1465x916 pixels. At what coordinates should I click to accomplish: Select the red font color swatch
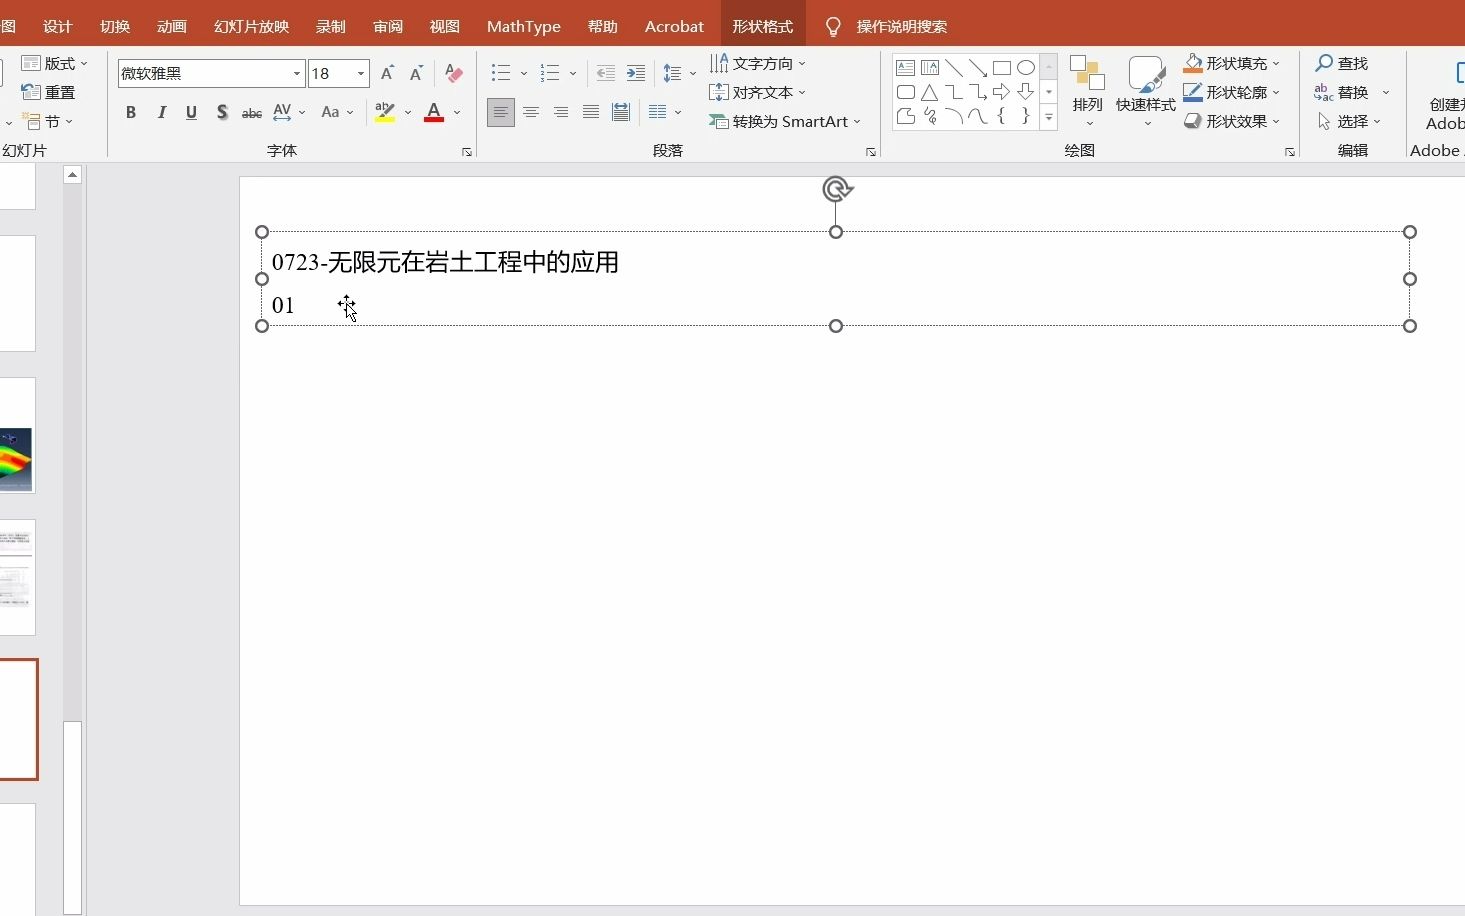[434, 120]
